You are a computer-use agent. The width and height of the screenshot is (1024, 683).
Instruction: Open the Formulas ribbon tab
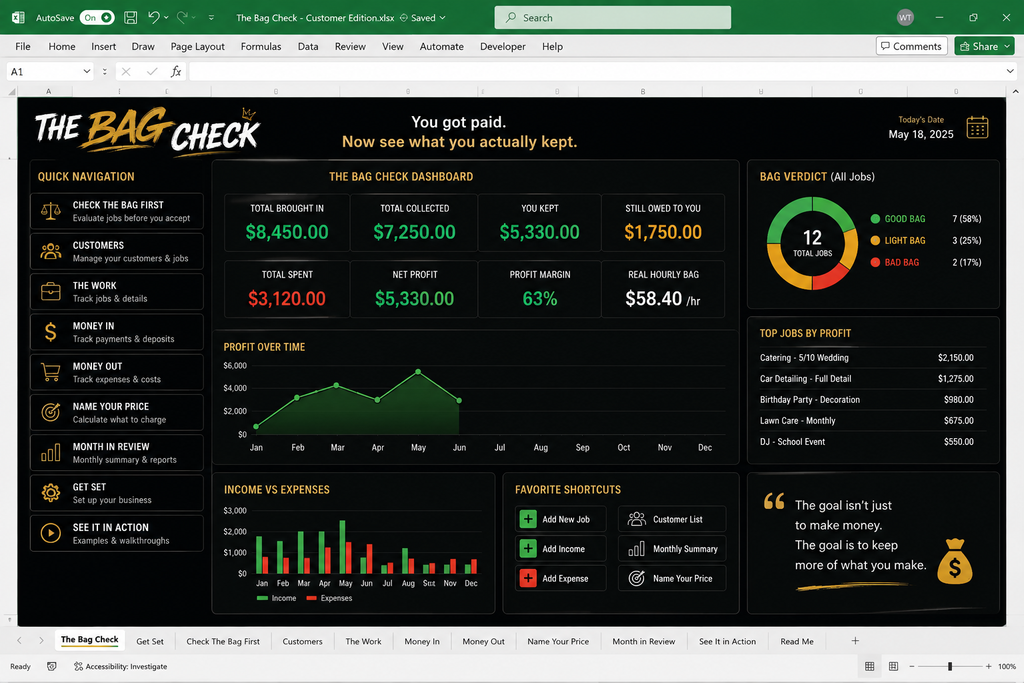click(x=261, y=46)
